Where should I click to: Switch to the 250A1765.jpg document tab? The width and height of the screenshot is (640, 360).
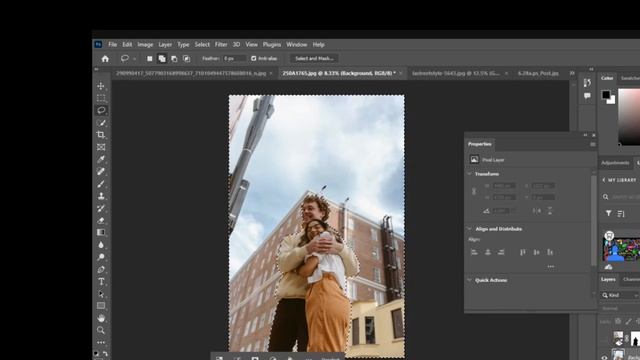point(339,73)
